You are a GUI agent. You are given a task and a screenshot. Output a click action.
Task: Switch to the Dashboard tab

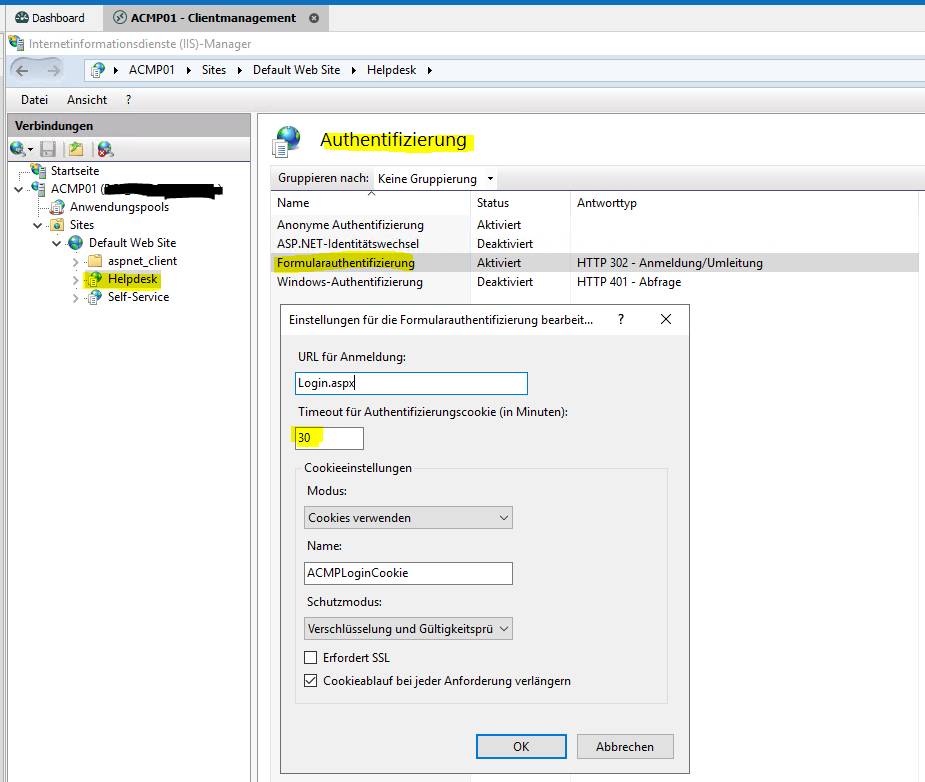[50, 18]
